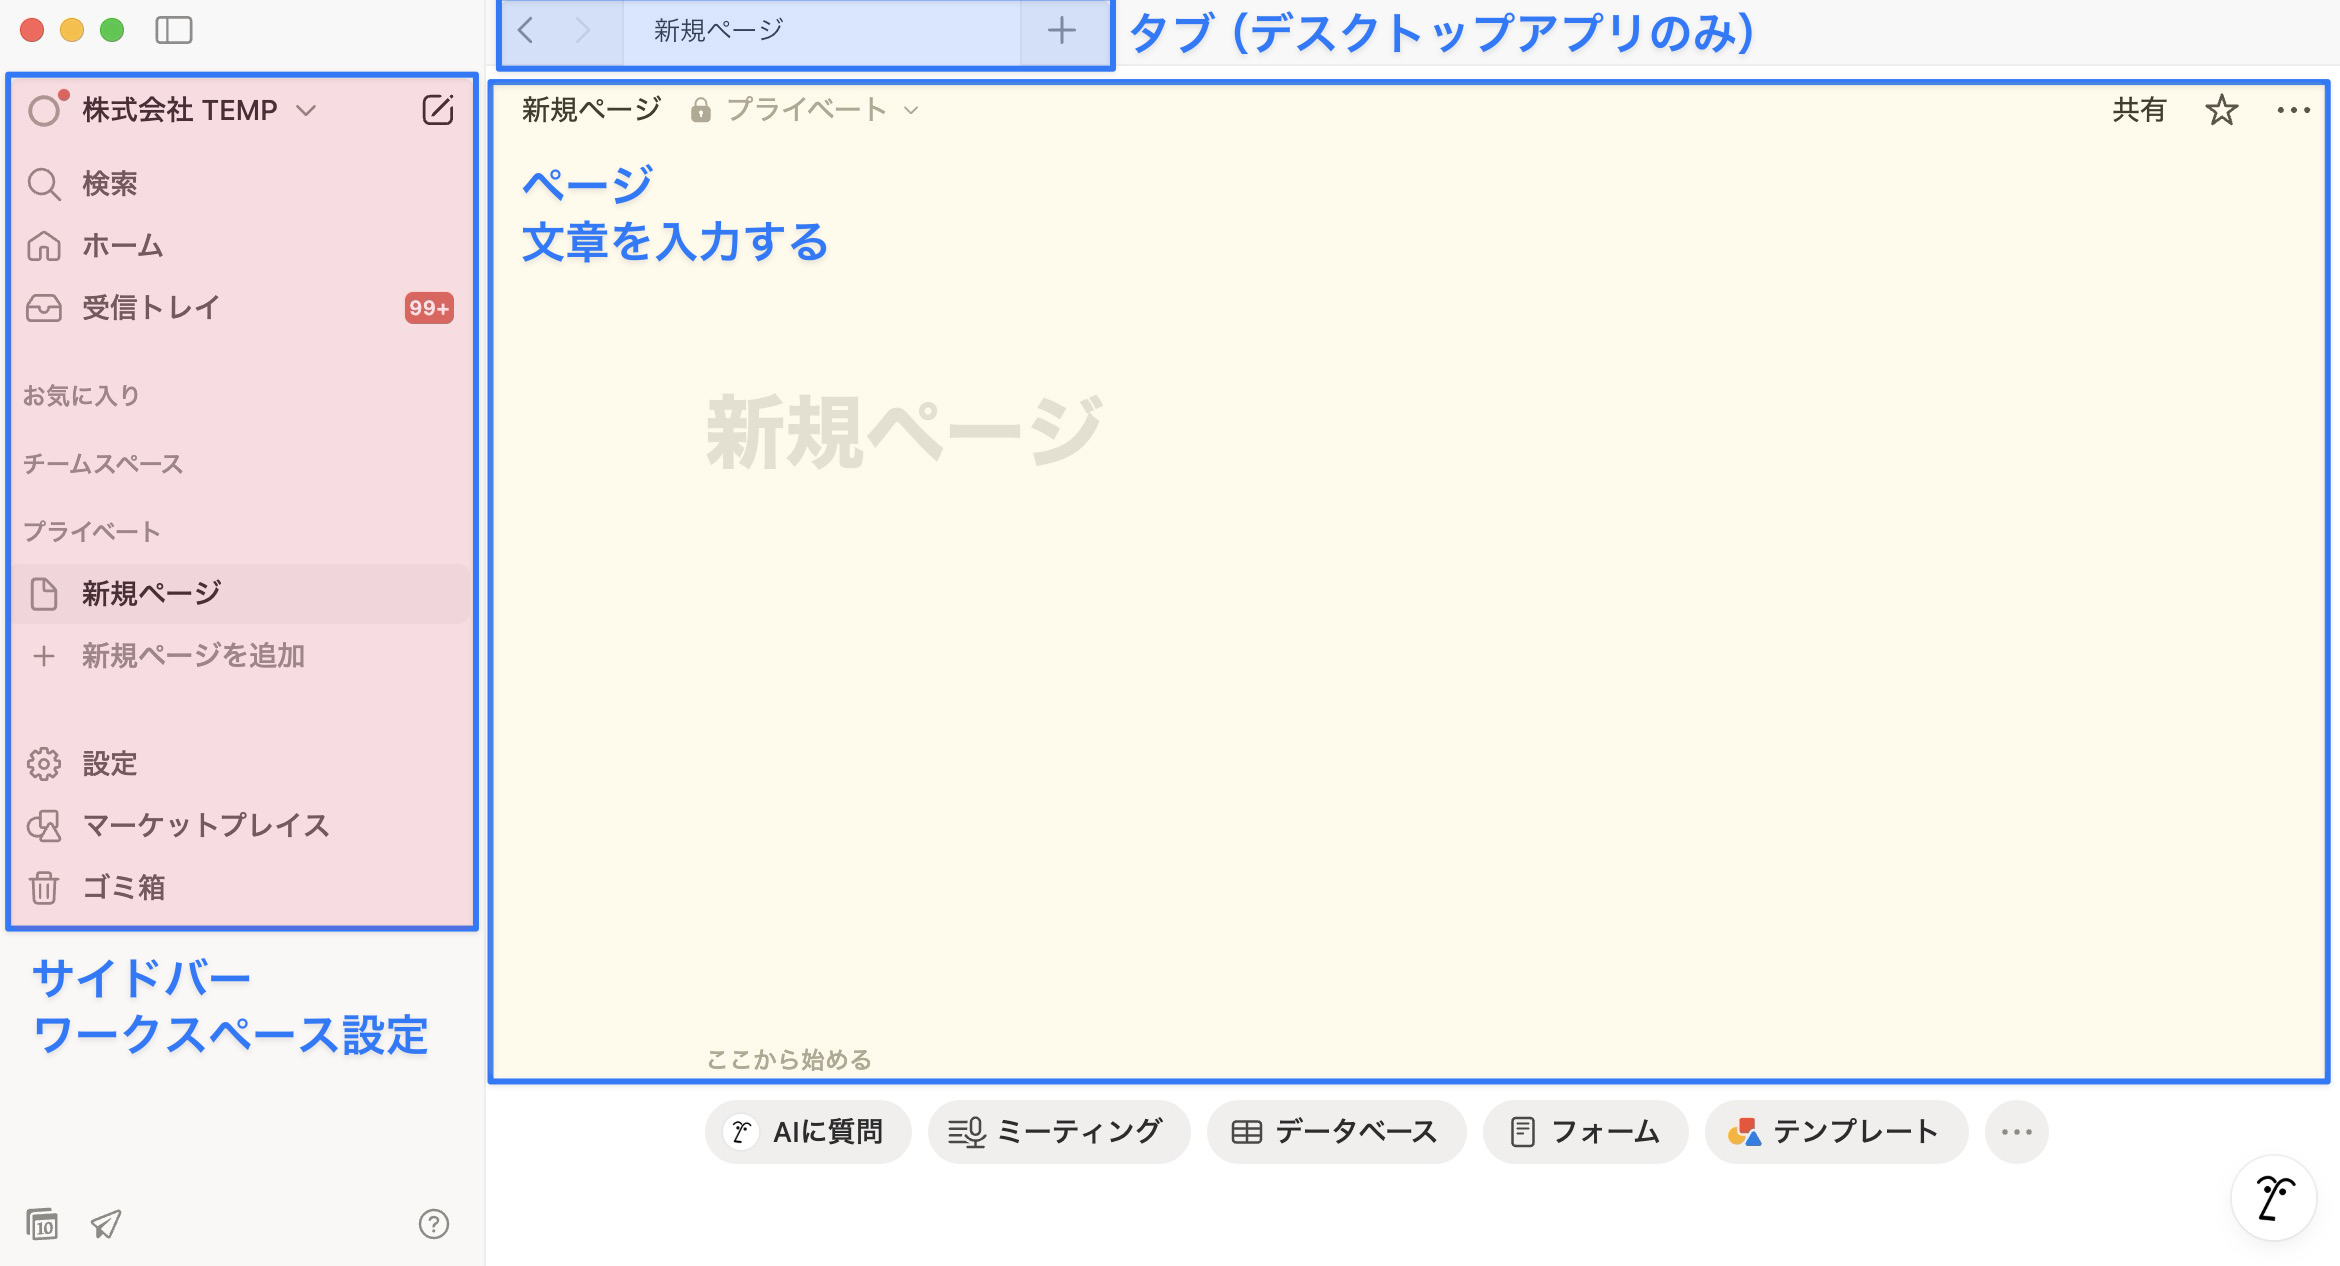
Task: Open the ゴミ箱 trash
Action: pyautogui.click(x=240, y=888)
